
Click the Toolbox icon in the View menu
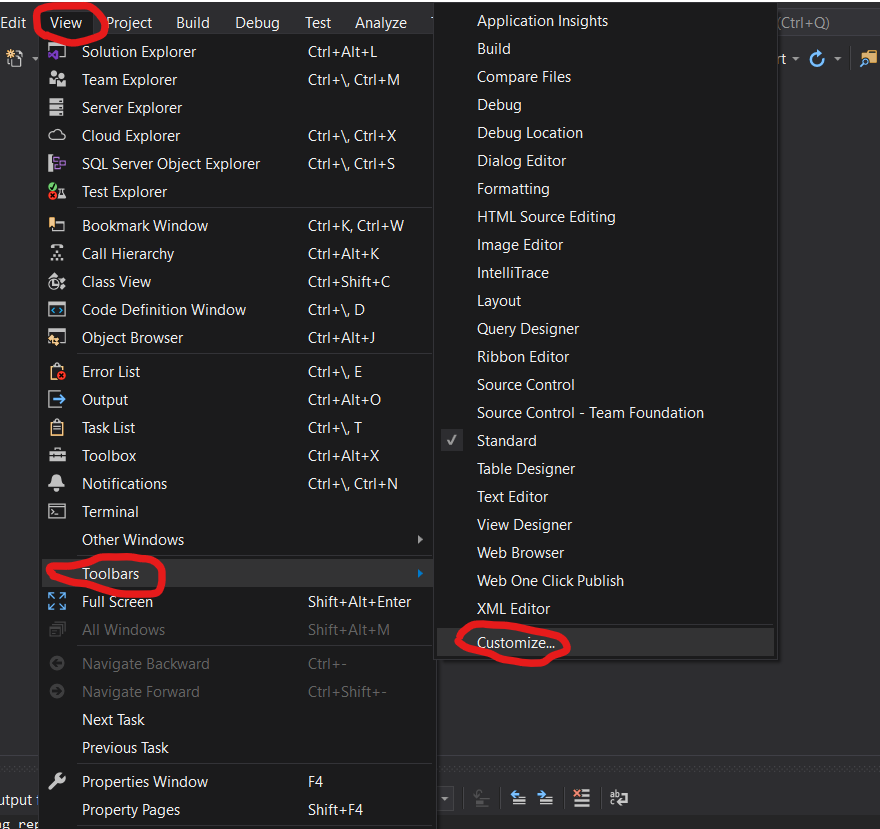point(57,455)
